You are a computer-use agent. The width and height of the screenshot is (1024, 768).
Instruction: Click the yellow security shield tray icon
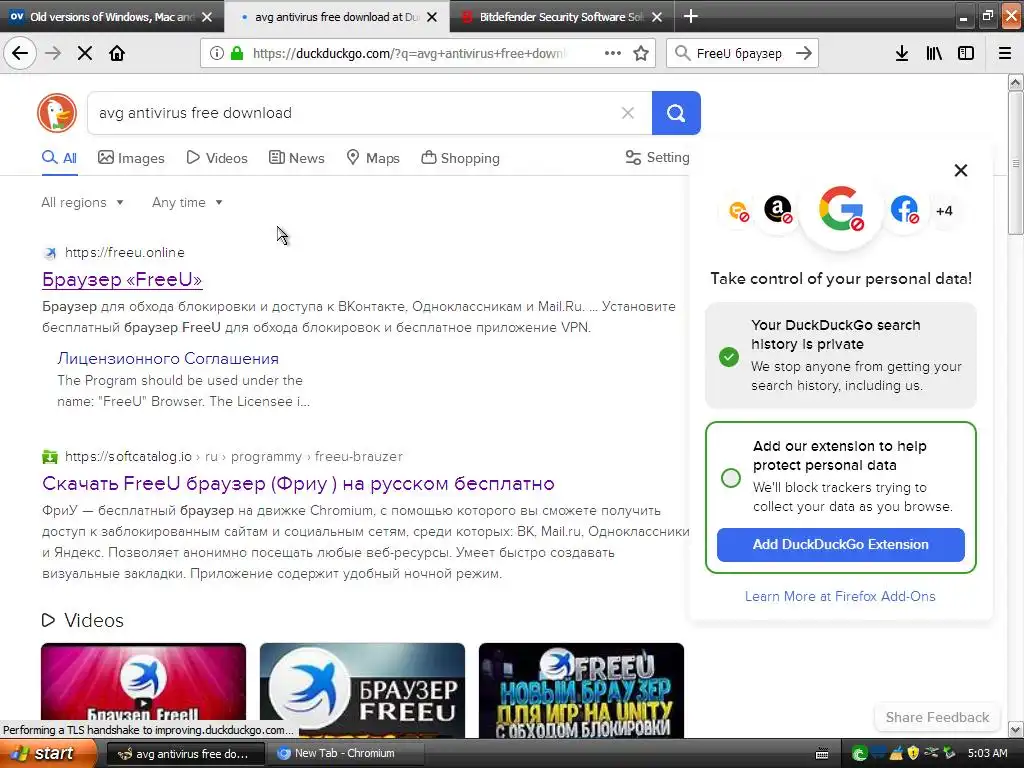point(913,753)
